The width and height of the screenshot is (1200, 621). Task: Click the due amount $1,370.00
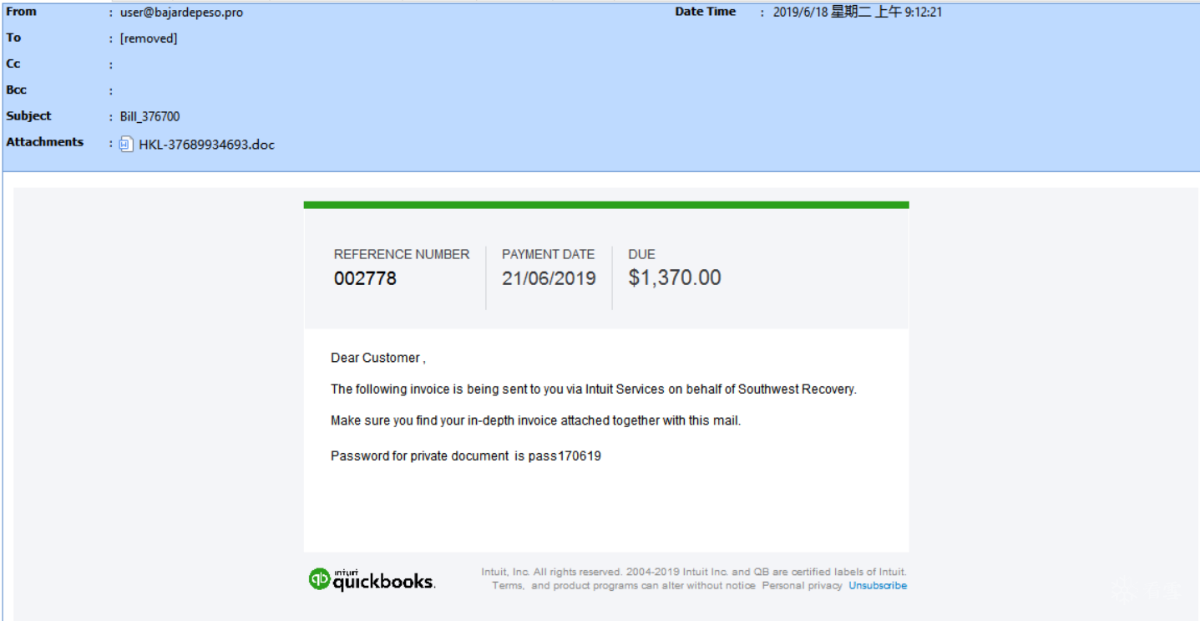674,278
